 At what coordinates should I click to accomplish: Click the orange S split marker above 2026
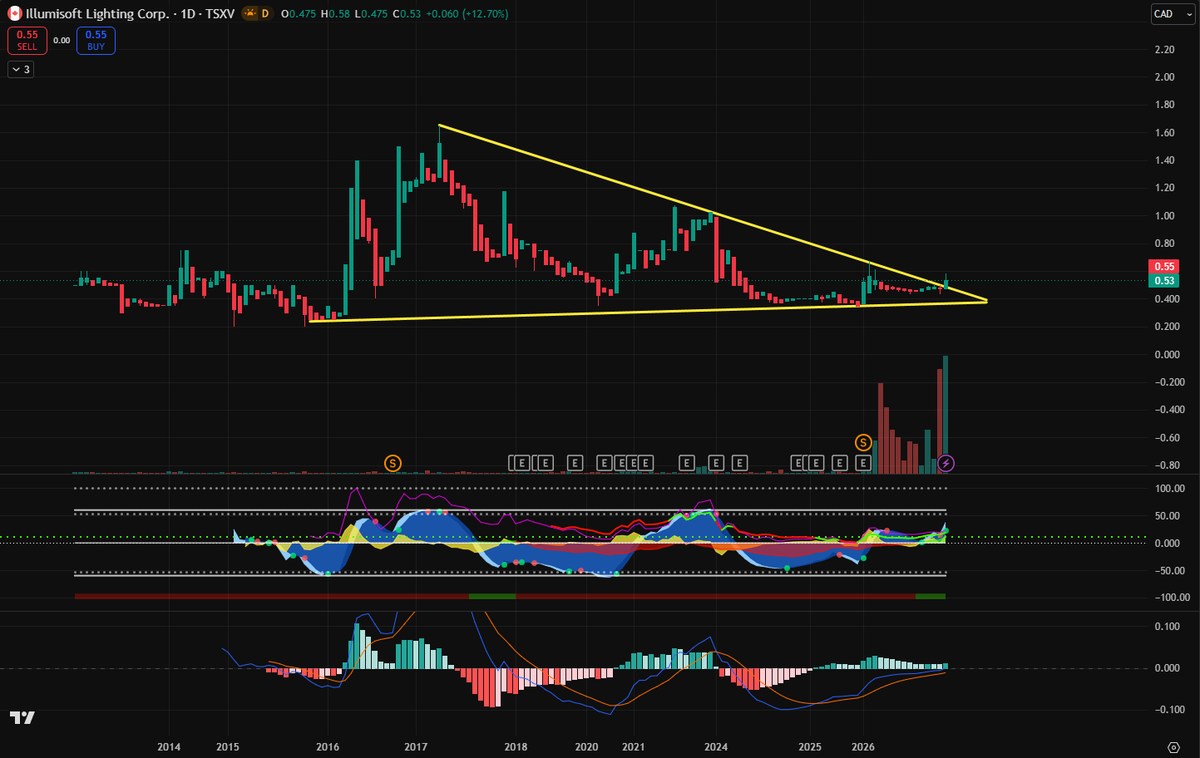(863, 442)
